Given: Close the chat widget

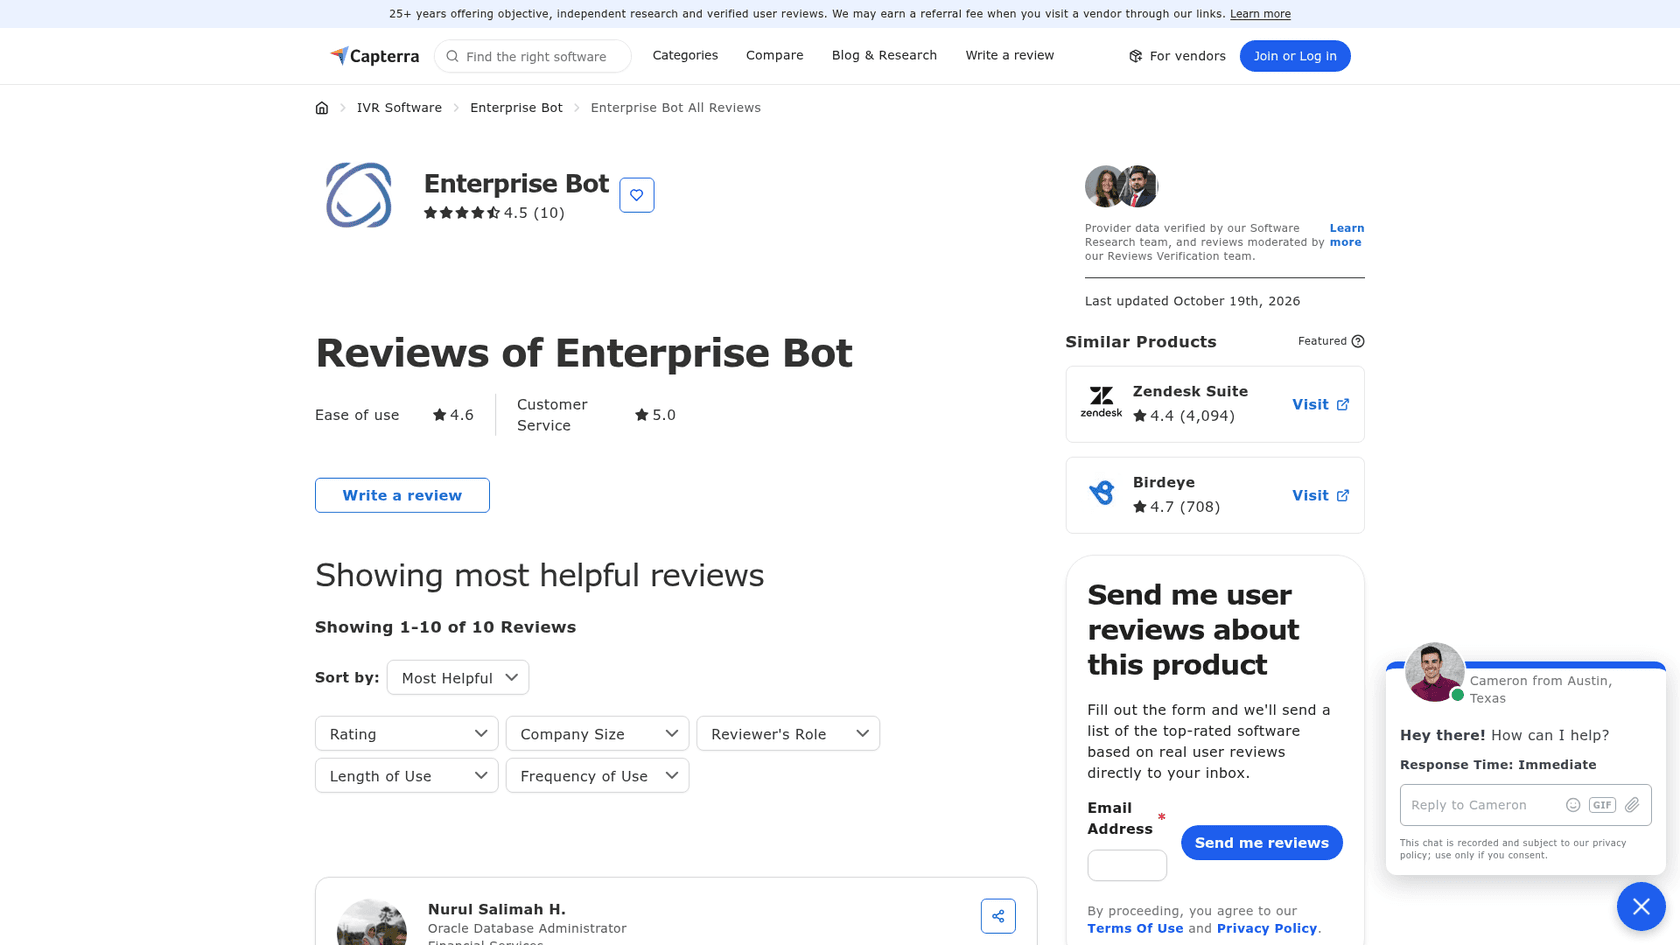Looking at the screenshot, I should click(1641, 906).
